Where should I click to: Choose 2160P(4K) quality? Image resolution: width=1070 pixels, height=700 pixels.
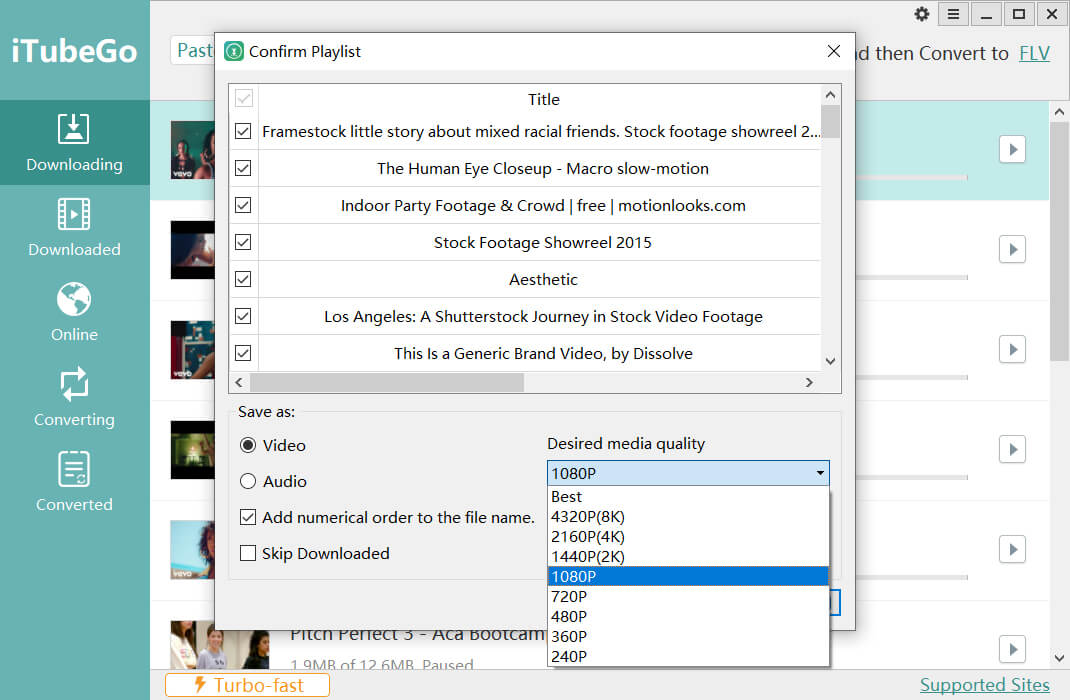point(689,536)
